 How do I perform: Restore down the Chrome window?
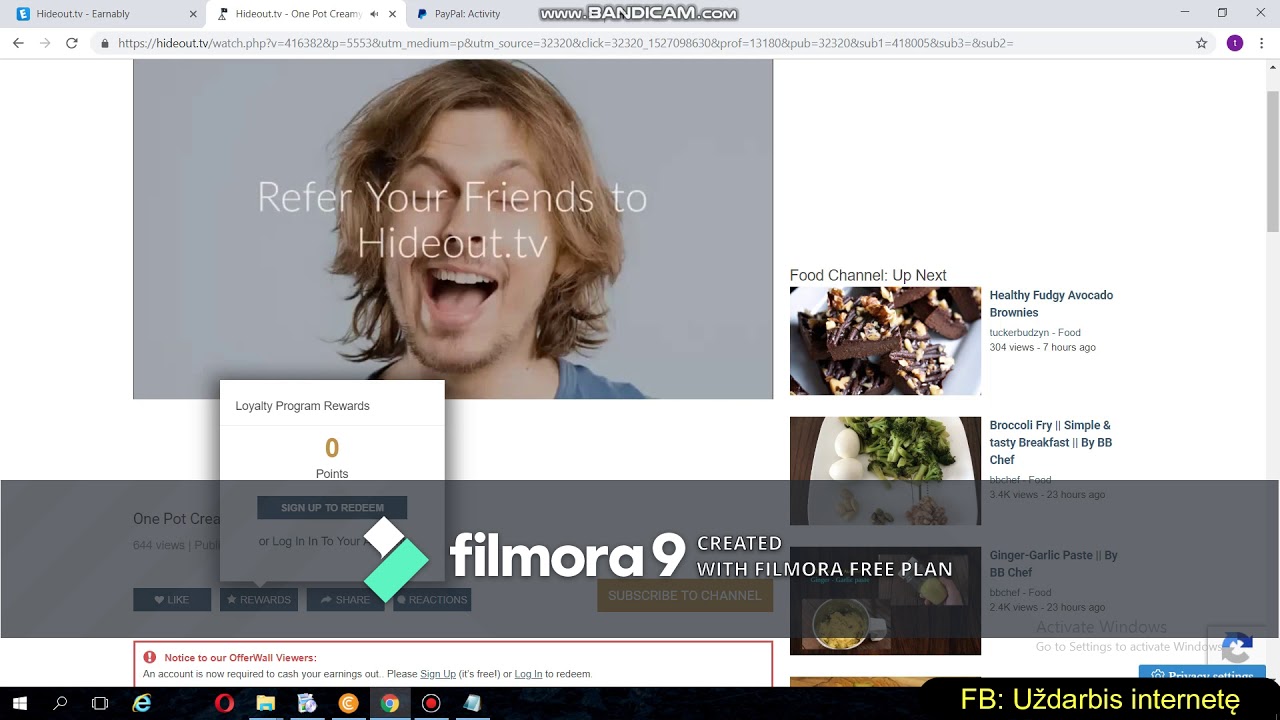pos(1222,13)
